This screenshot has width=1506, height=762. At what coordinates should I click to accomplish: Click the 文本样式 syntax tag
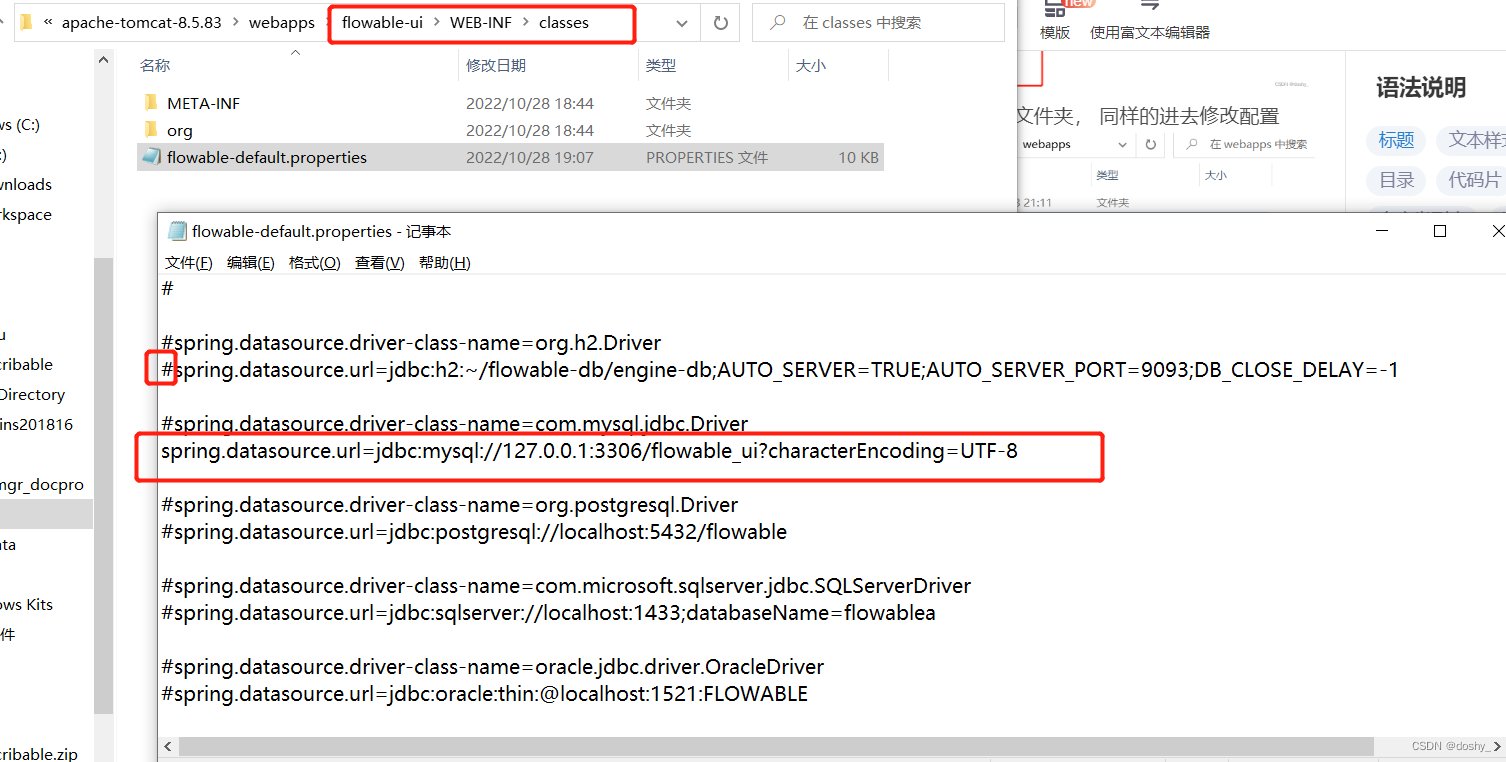pos(1471,140)
